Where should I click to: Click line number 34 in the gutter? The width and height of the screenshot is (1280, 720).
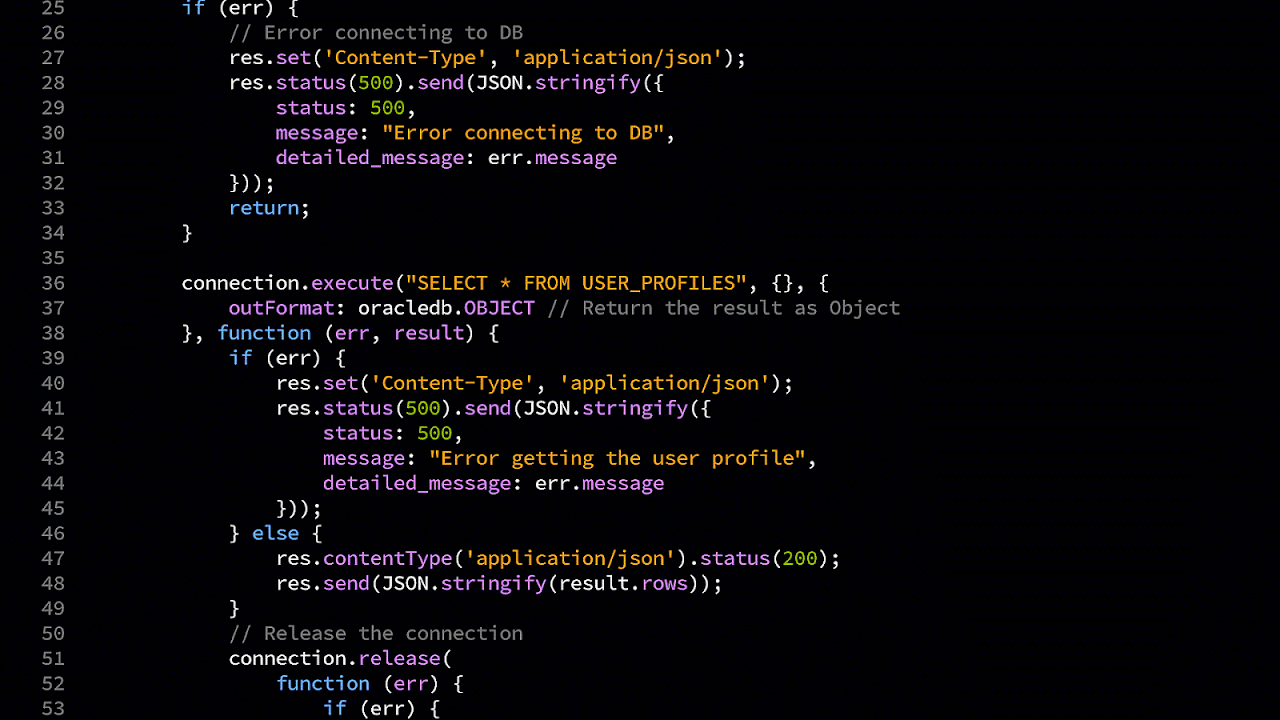[53, 233]
